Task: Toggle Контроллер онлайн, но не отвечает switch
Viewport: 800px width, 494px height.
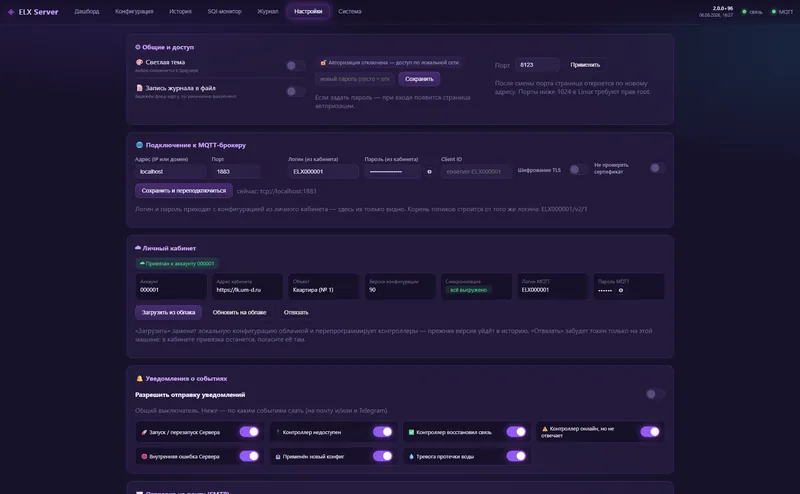Action: pyautogui.click(x=649, y=432)
